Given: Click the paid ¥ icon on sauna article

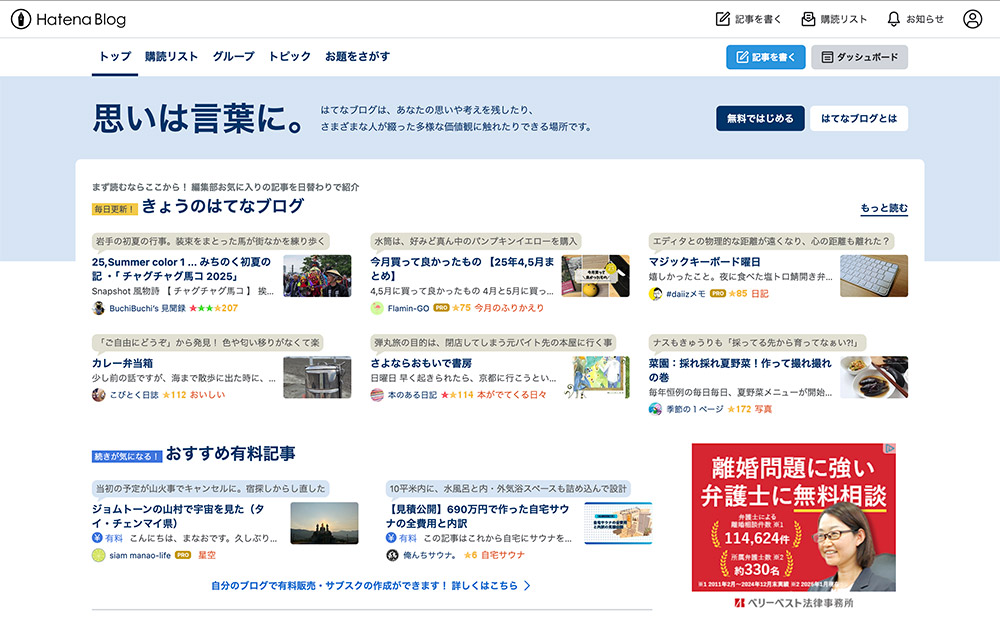Looking at the screenshot, I should tap(391, 538).
